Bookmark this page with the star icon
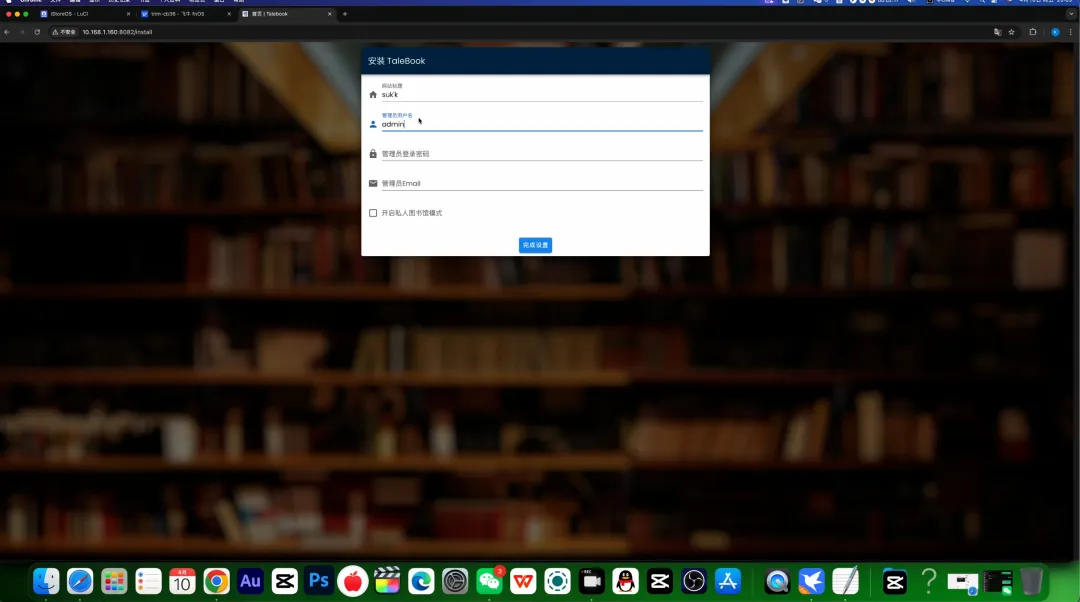Screen dimensions: 1080x602 click(1012, 32)
